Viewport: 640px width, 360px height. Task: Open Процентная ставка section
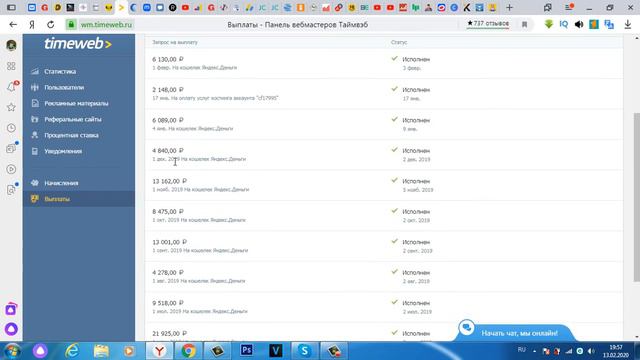(x=71, y=135)
